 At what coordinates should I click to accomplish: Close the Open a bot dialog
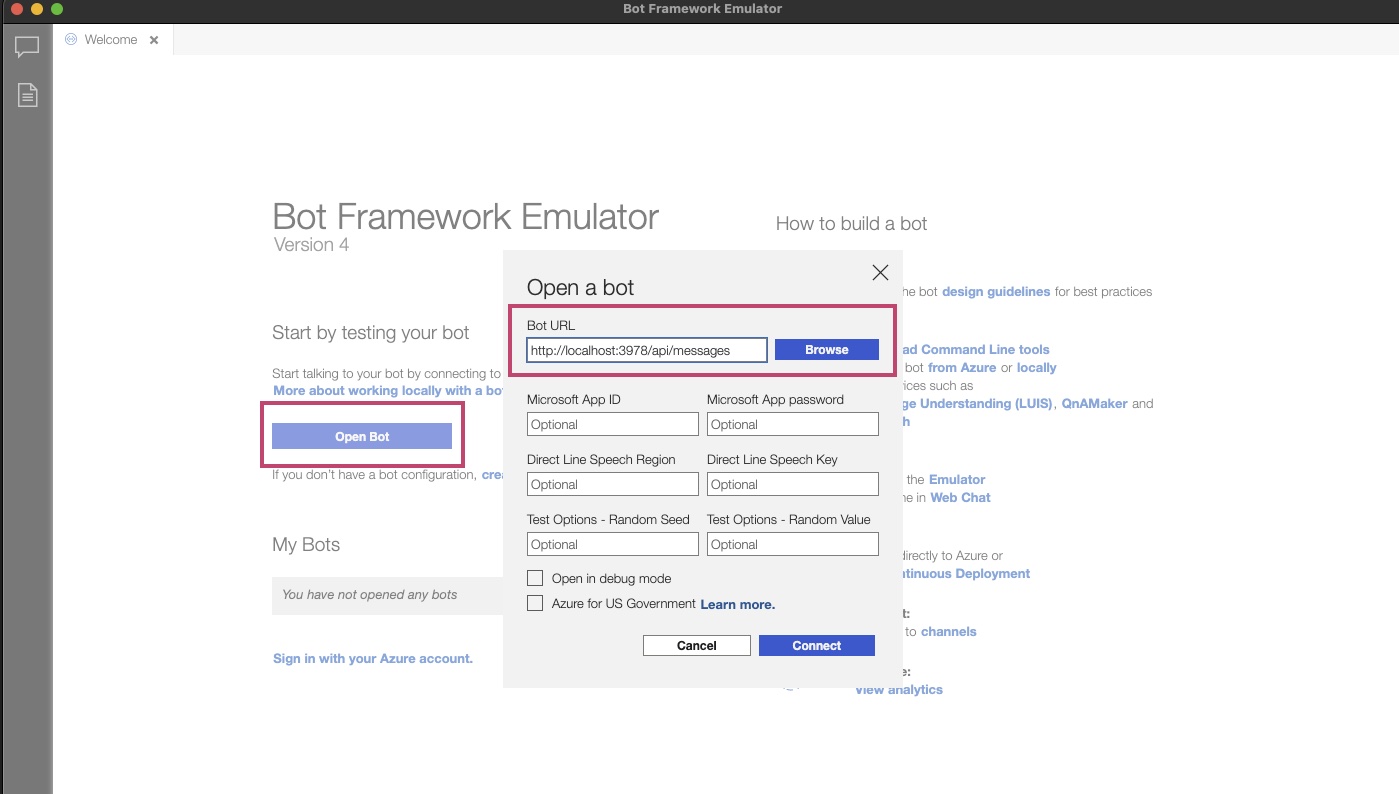(x=880, y=272)
